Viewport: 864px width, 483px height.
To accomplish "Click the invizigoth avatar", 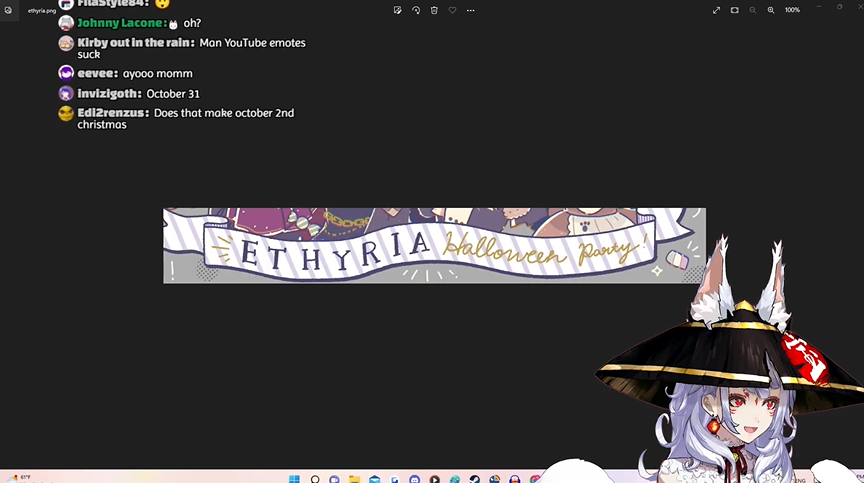I will click(66, 93).
